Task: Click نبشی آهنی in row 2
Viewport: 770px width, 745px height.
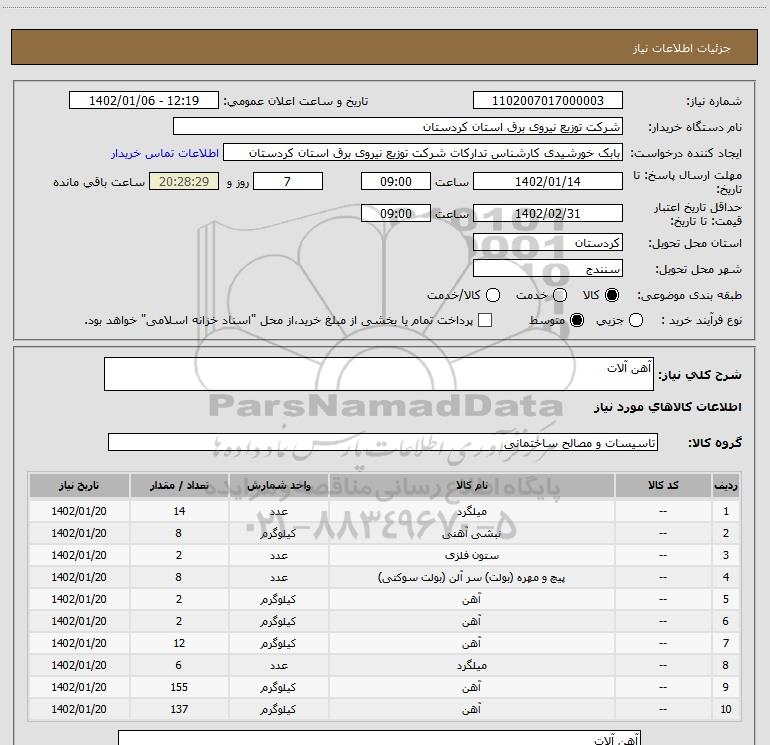Action: (472, 534)
